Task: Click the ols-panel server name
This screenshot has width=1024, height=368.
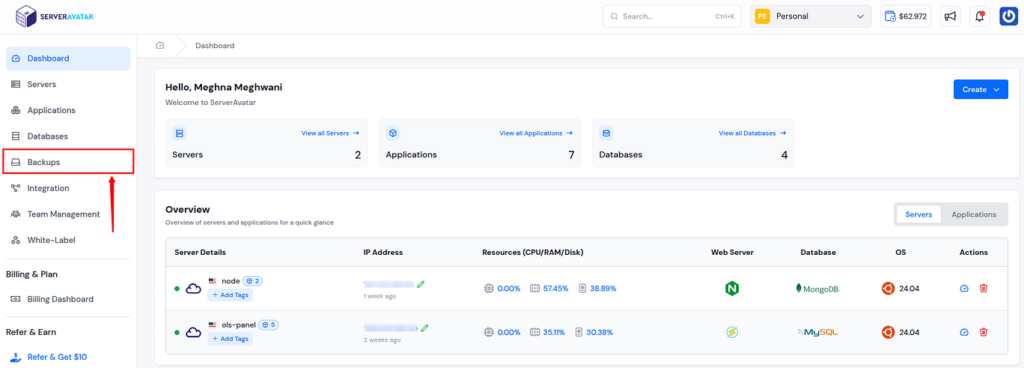Action: [x=239, y=325]
